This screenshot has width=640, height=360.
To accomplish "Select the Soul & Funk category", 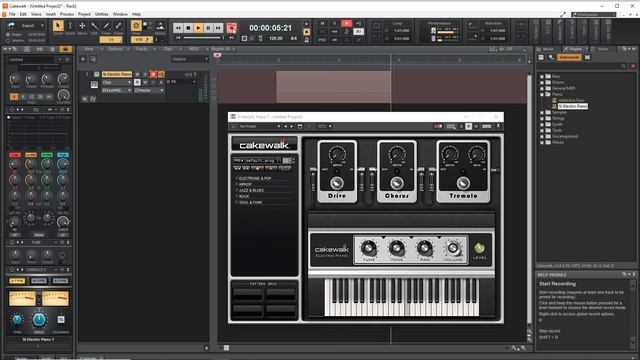I will (250, 202).
